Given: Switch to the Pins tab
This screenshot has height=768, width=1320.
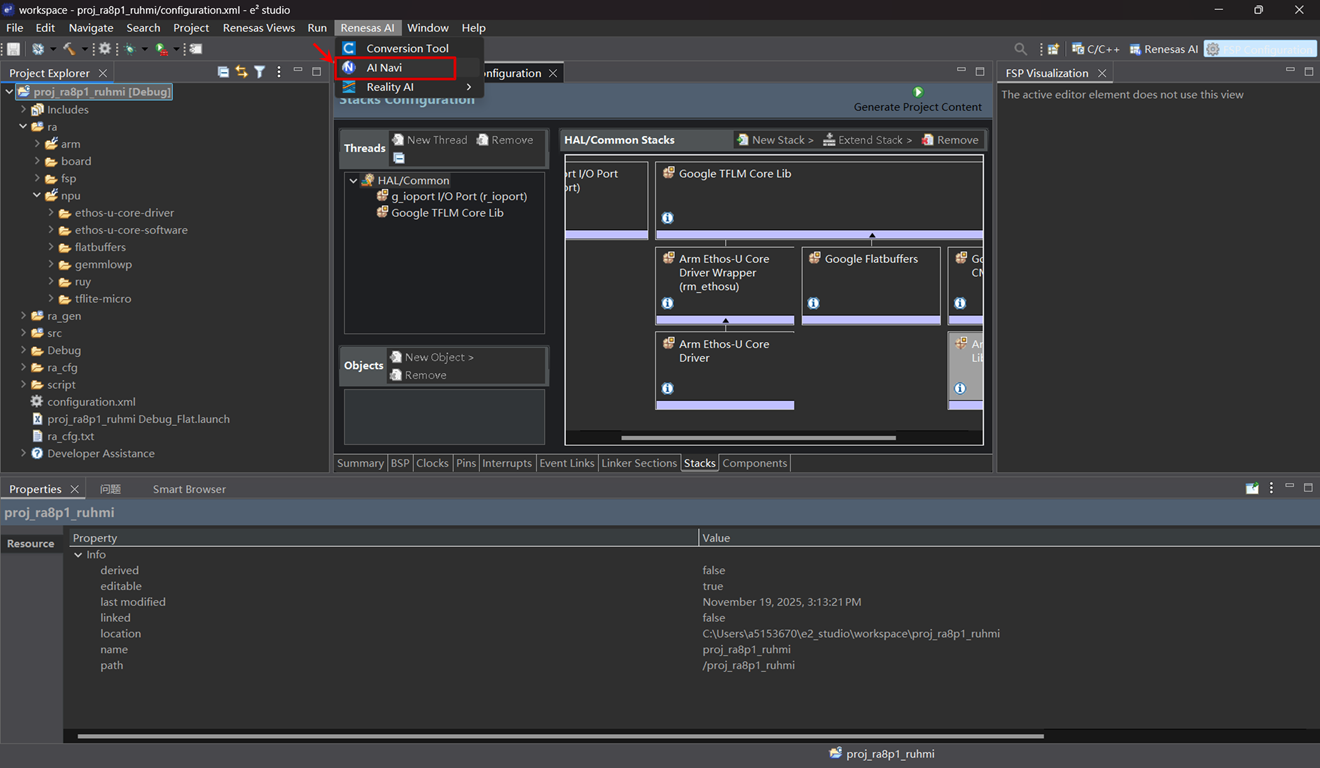Looking at the screenshot, I should (466, 463).
